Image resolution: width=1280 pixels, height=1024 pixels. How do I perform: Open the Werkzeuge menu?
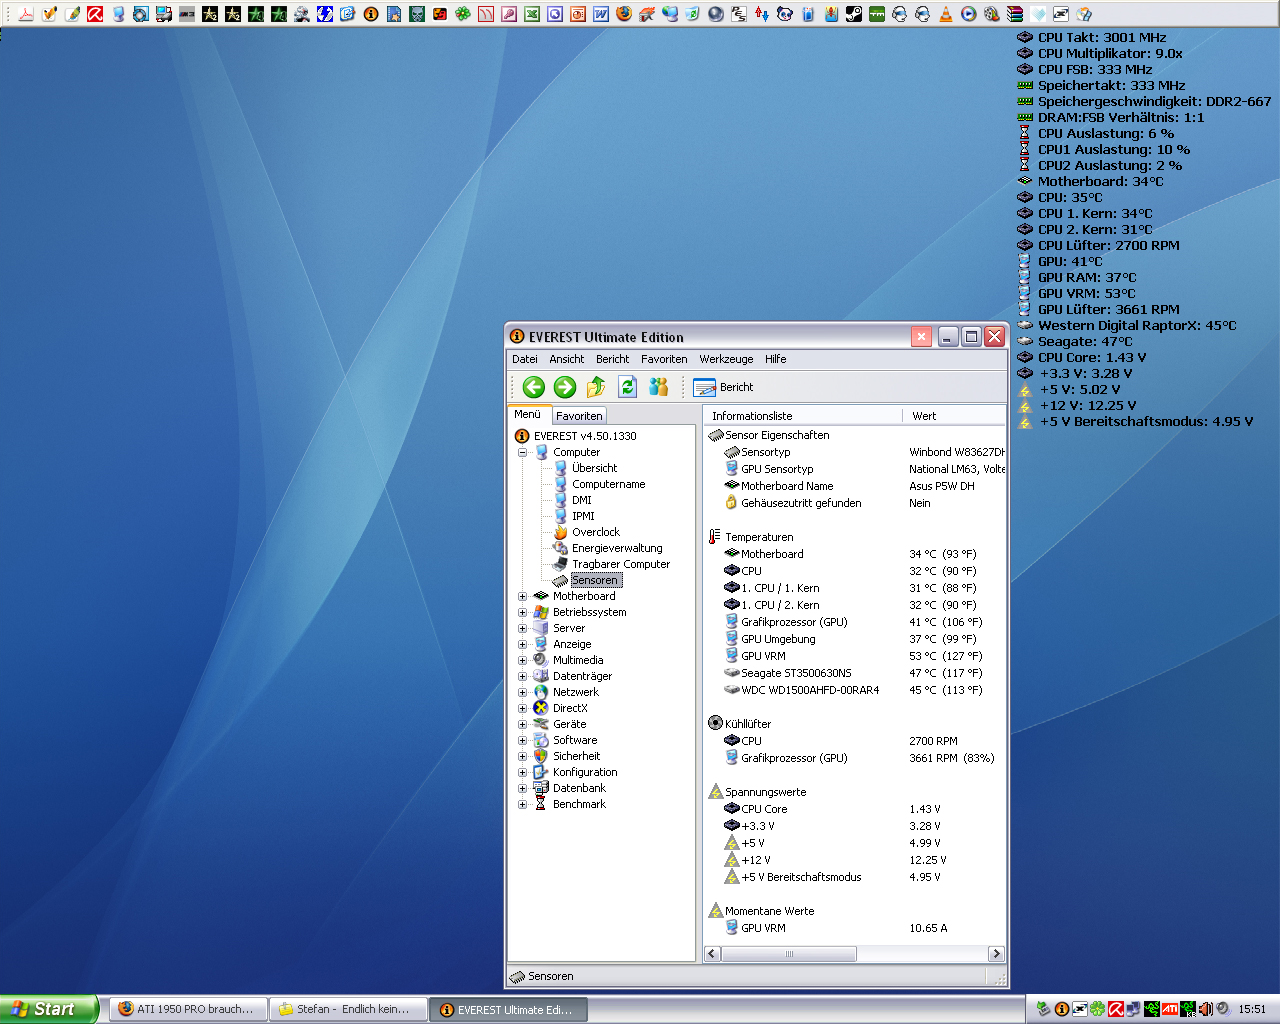click(726, 359)
